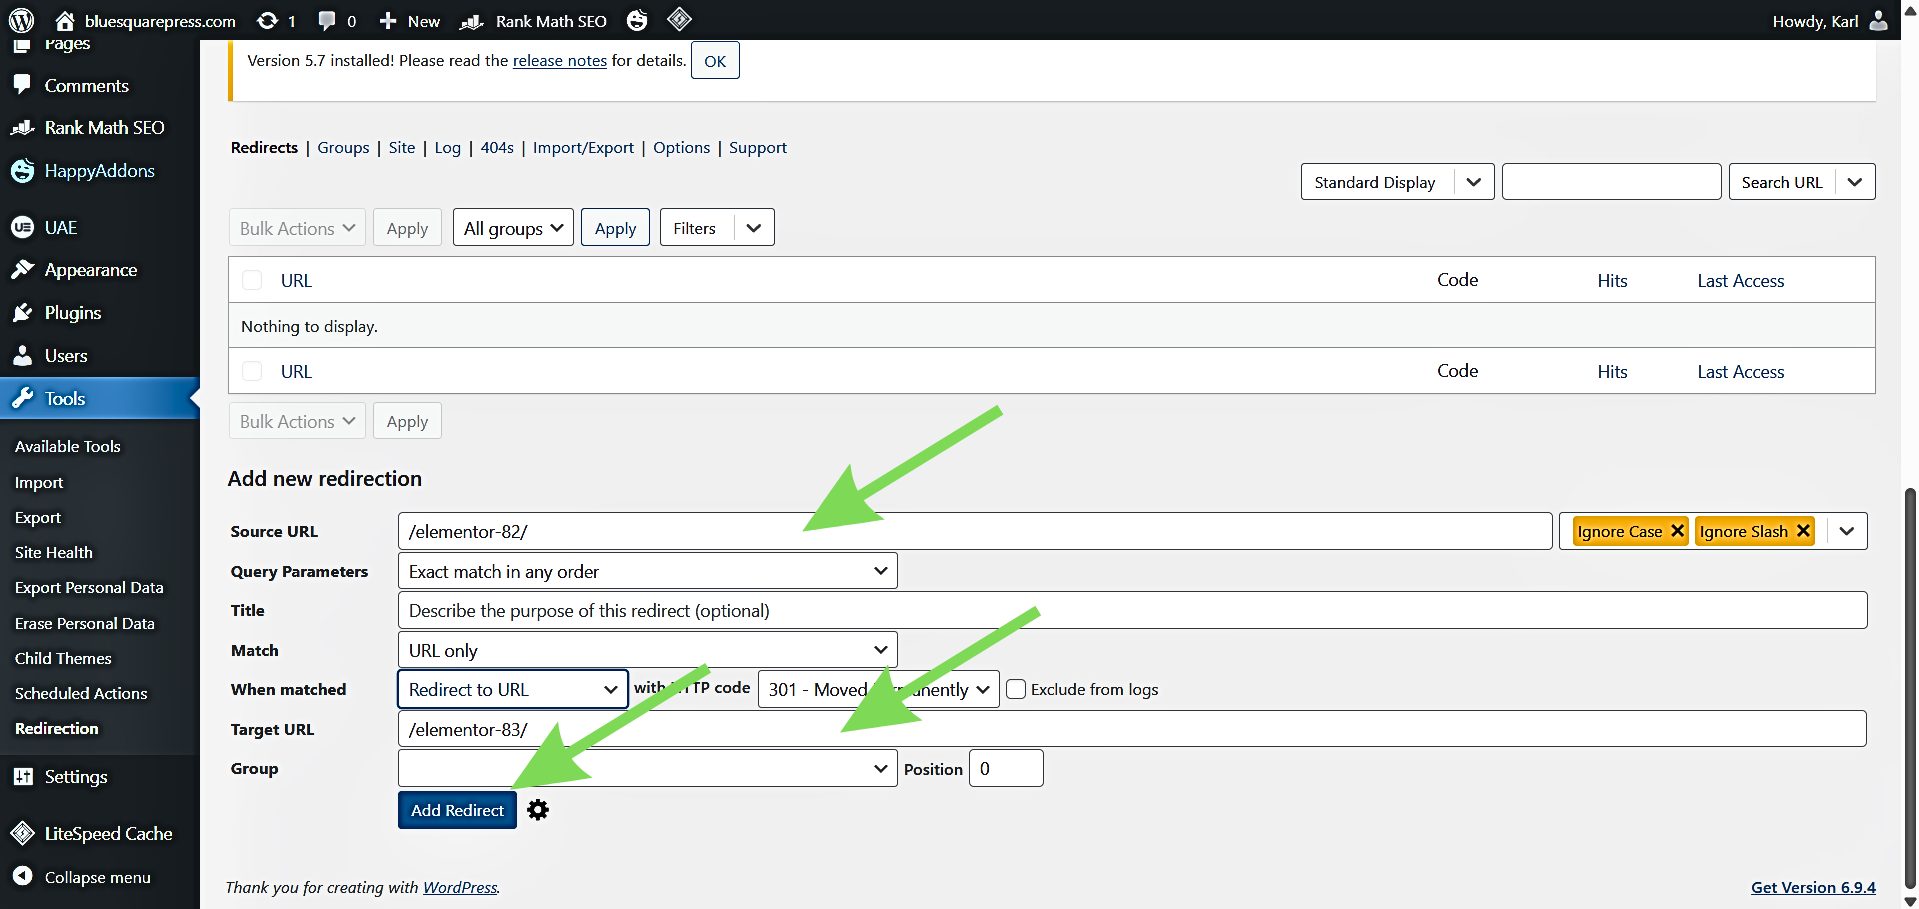Remove the Ignore Slash flag
This screenshot has height=909, width=1919.
(x=1803, y=531)
